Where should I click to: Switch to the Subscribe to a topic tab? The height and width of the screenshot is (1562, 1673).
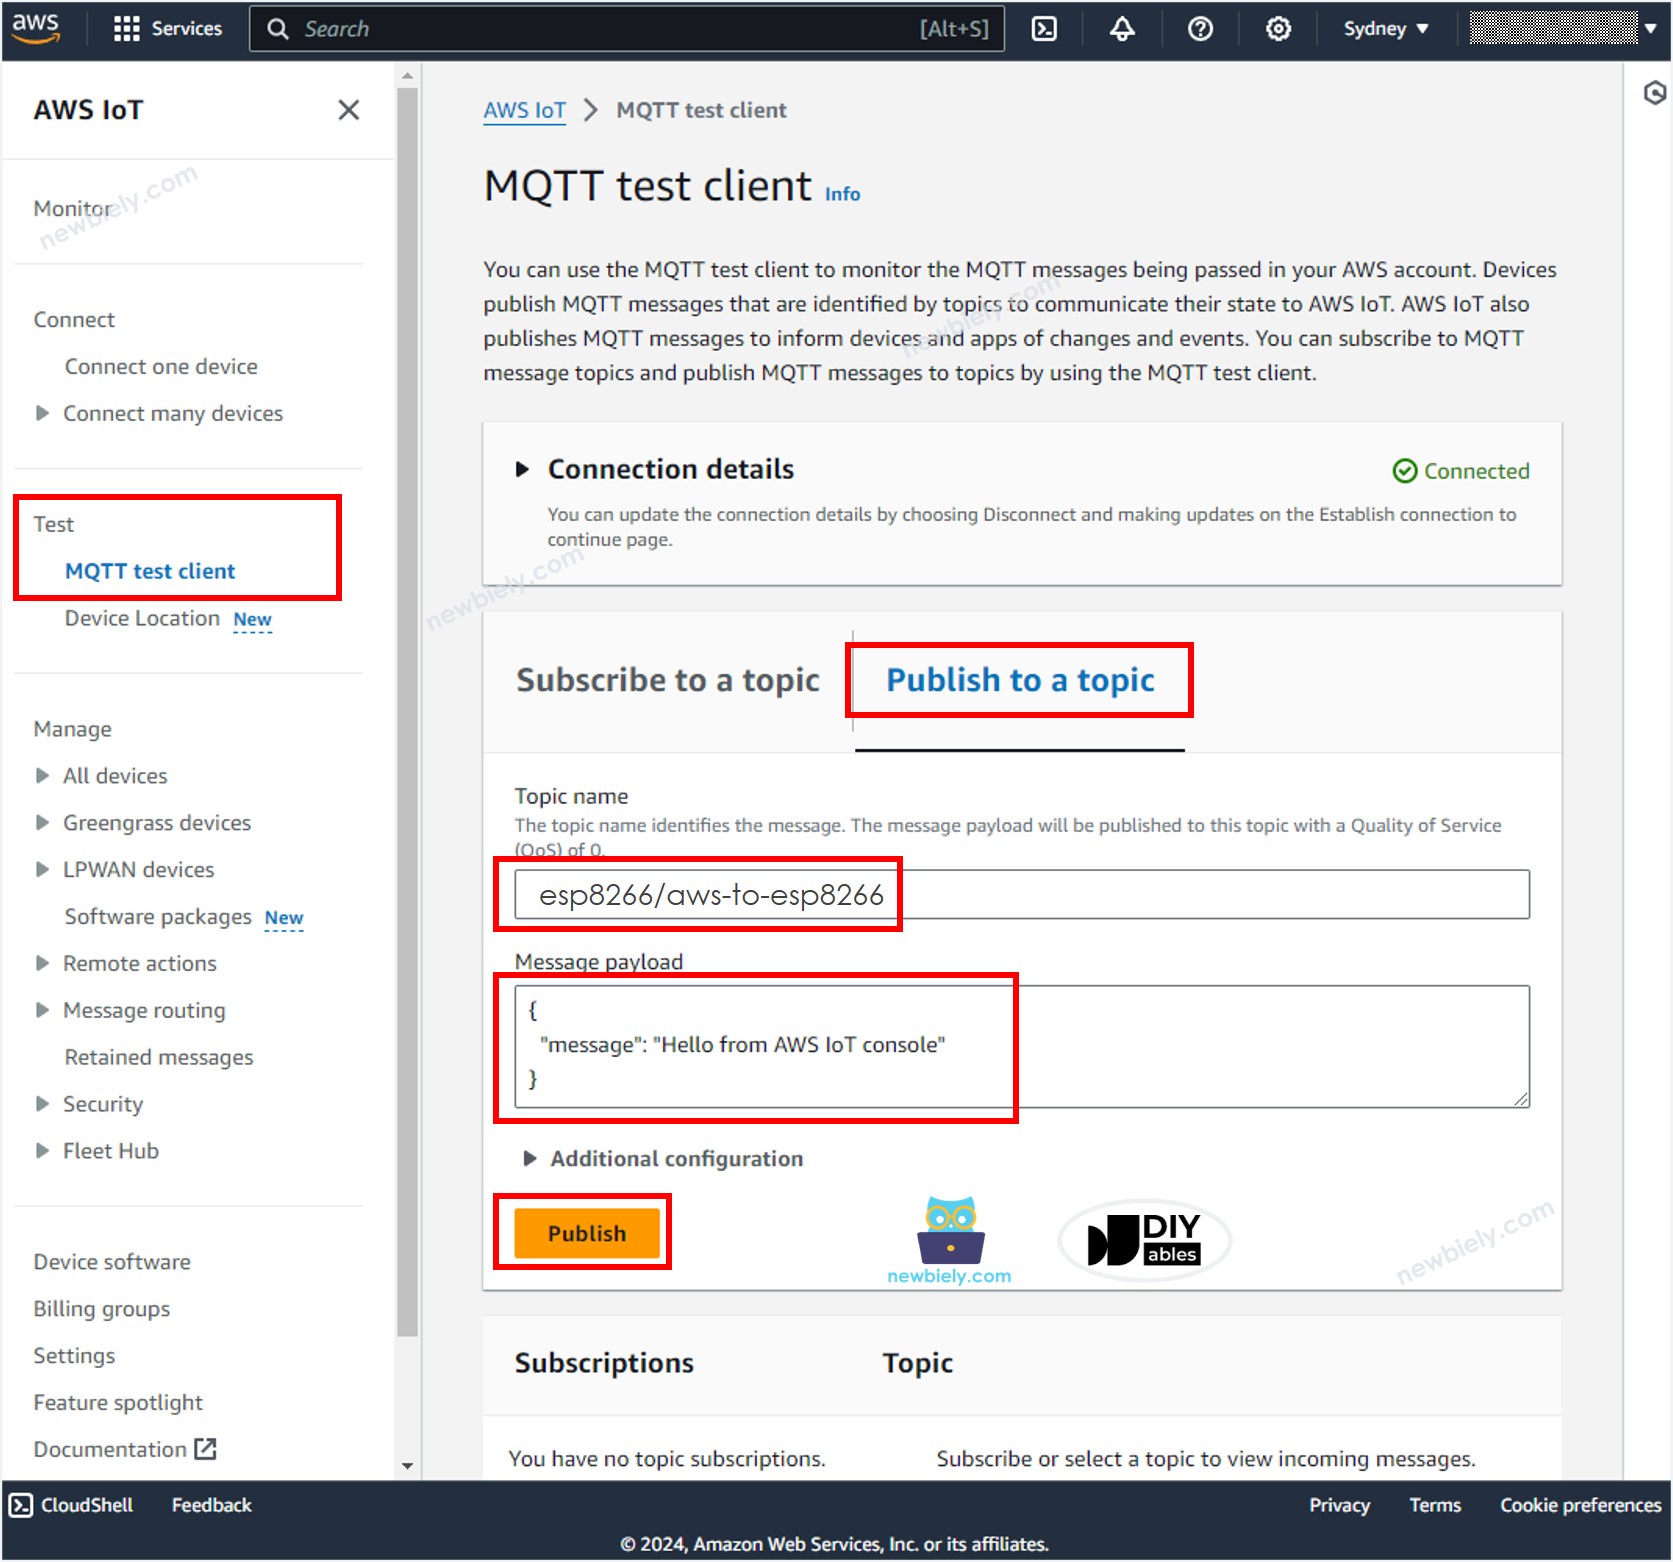point(667,680)
